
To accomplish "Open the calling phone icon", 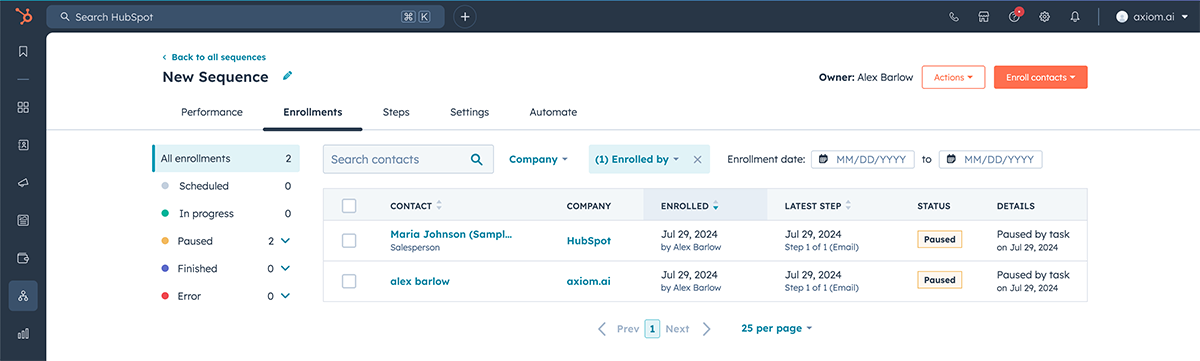I will (x=954, y=17).
